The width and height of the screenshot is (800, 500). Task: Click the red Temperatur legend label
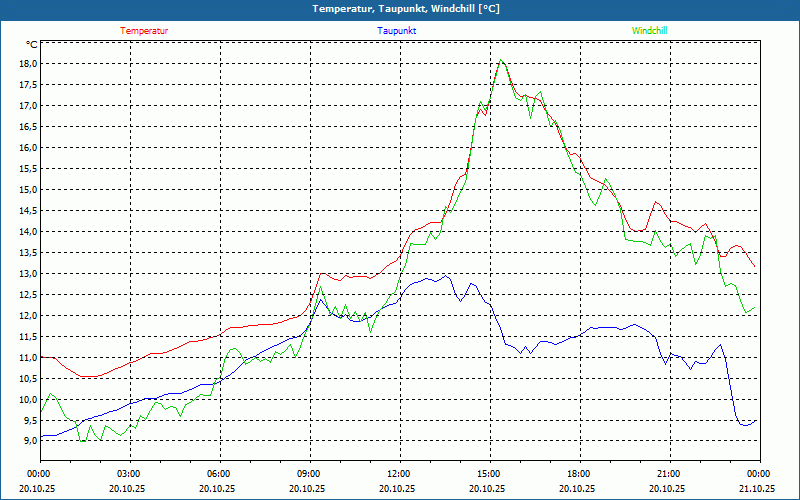tap(144, 31)
